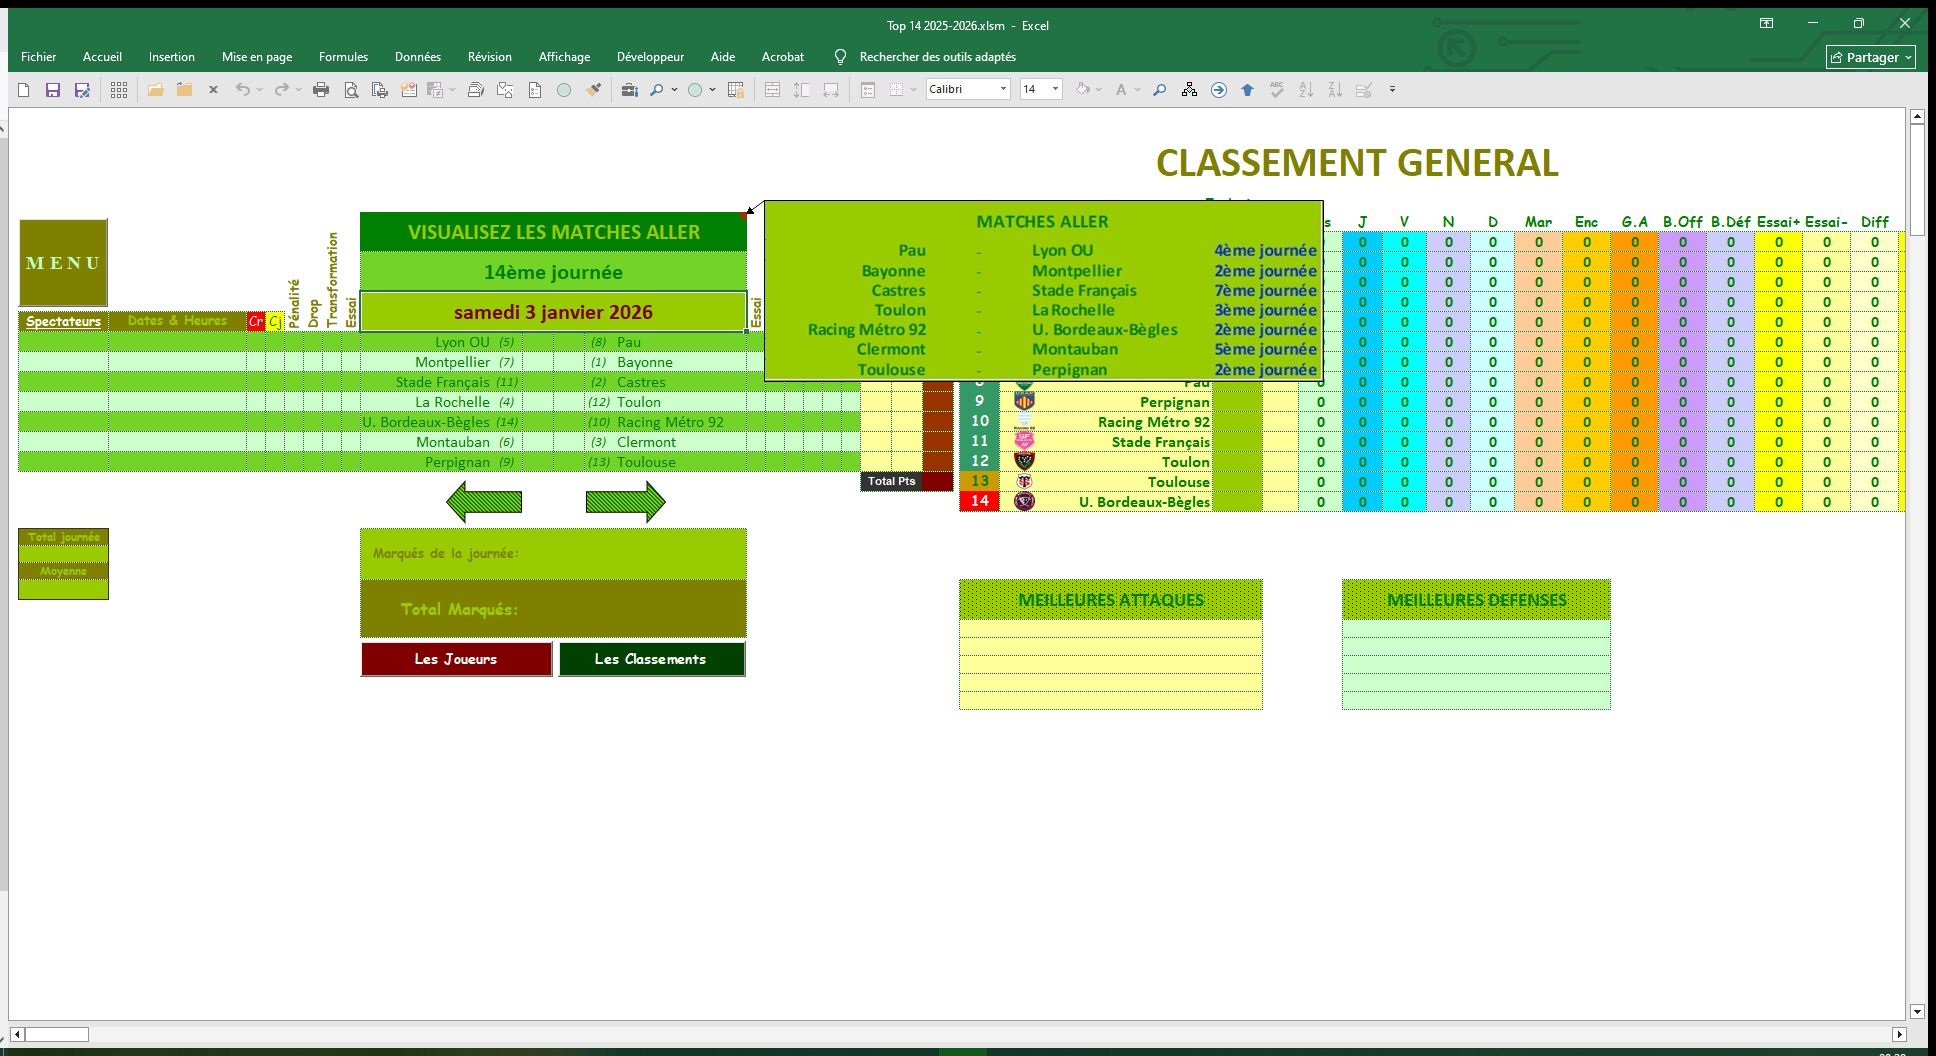Click the 'samedi 3 janvier 2026' date cell
1936x1056 pixels.
pos(553,312)
